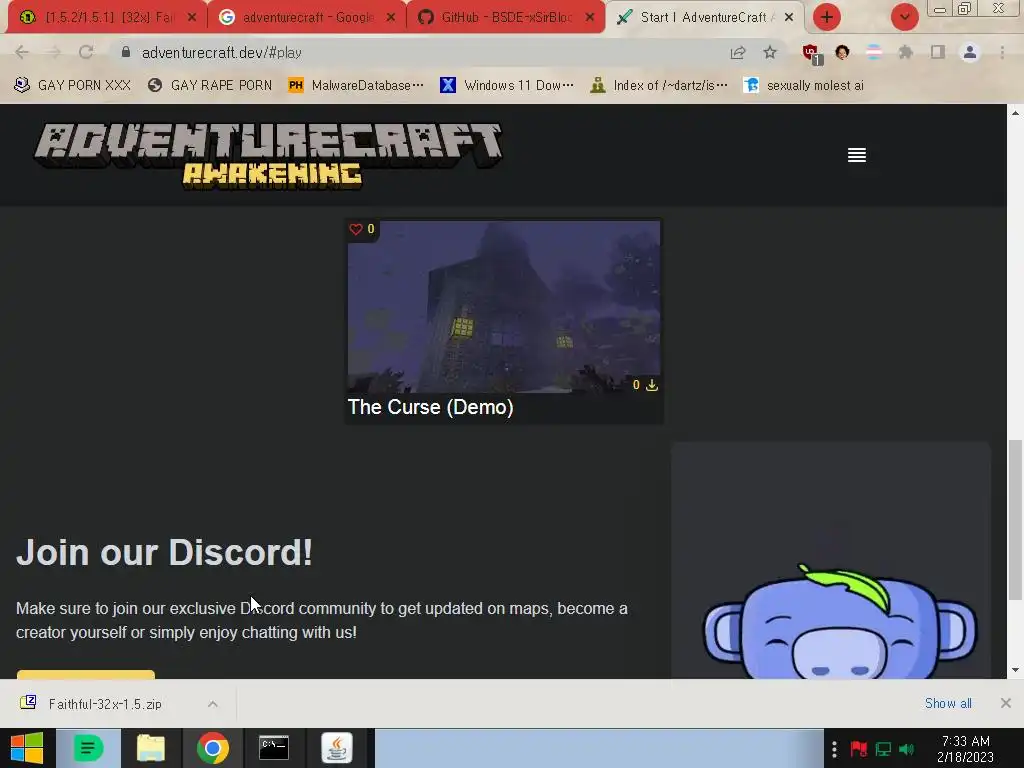Screen dimensions: 1024x768
Task: Click the browser Forward arrow
Action: pyautogui.click(x=54, y=52)
